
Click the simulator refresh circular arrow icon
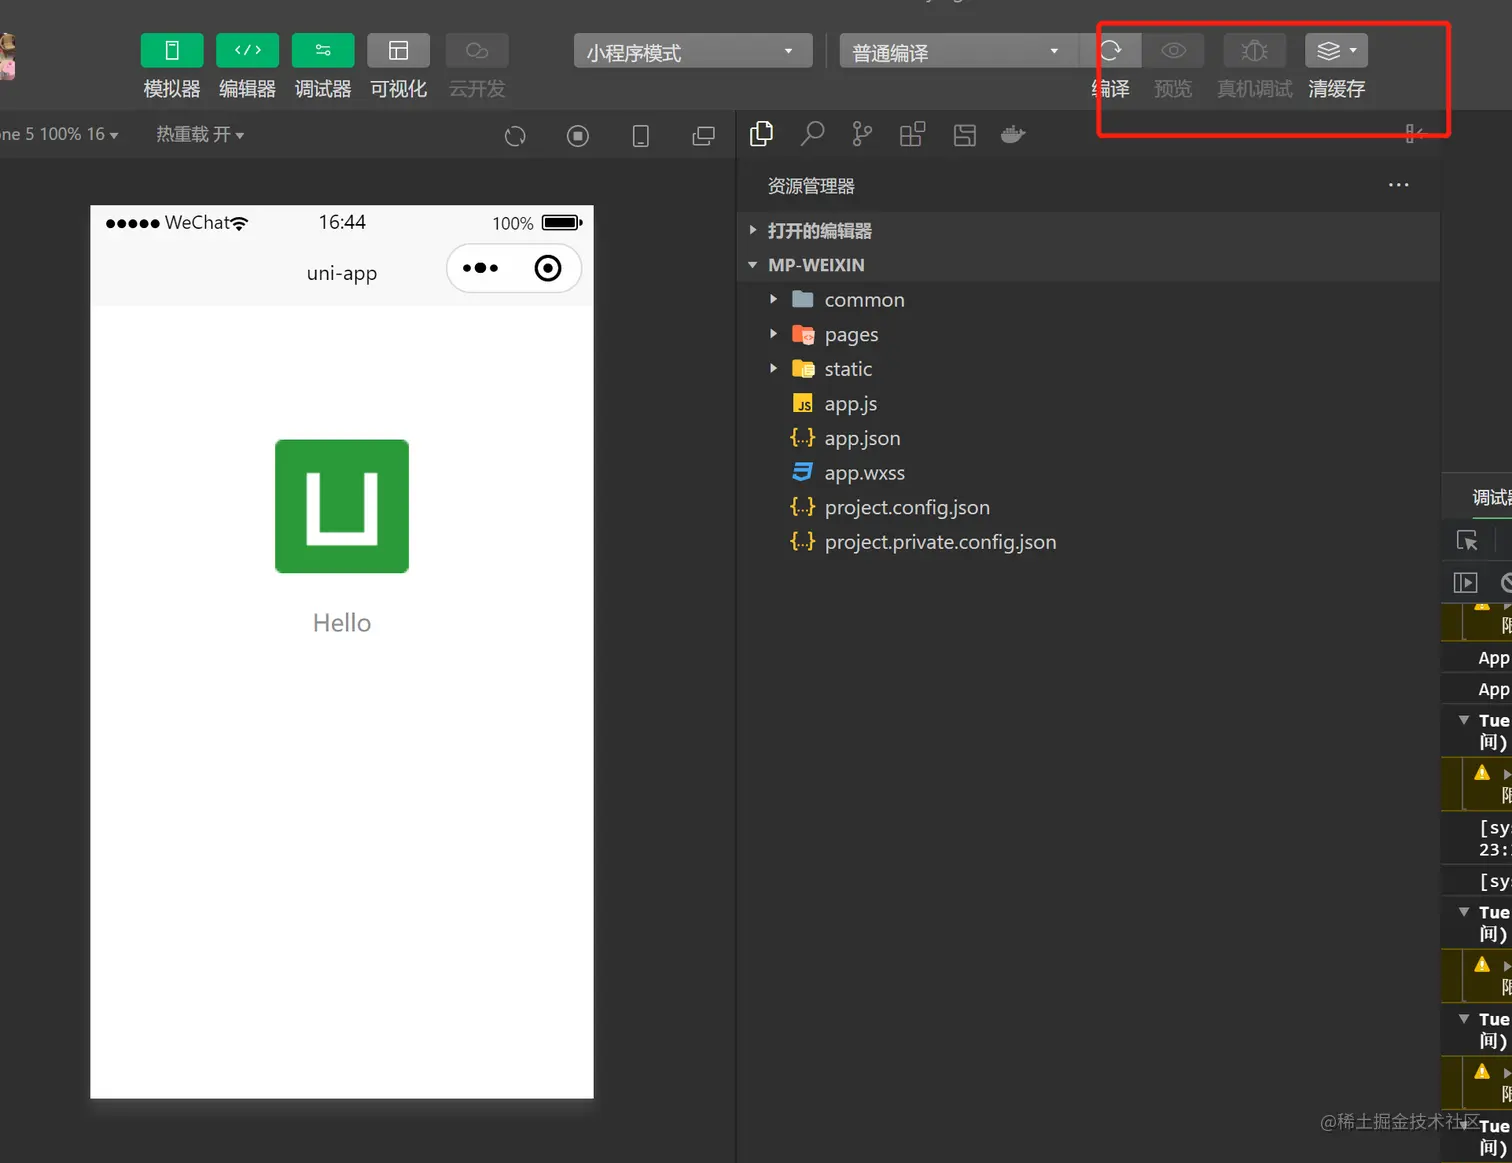(x=515, y=136)
